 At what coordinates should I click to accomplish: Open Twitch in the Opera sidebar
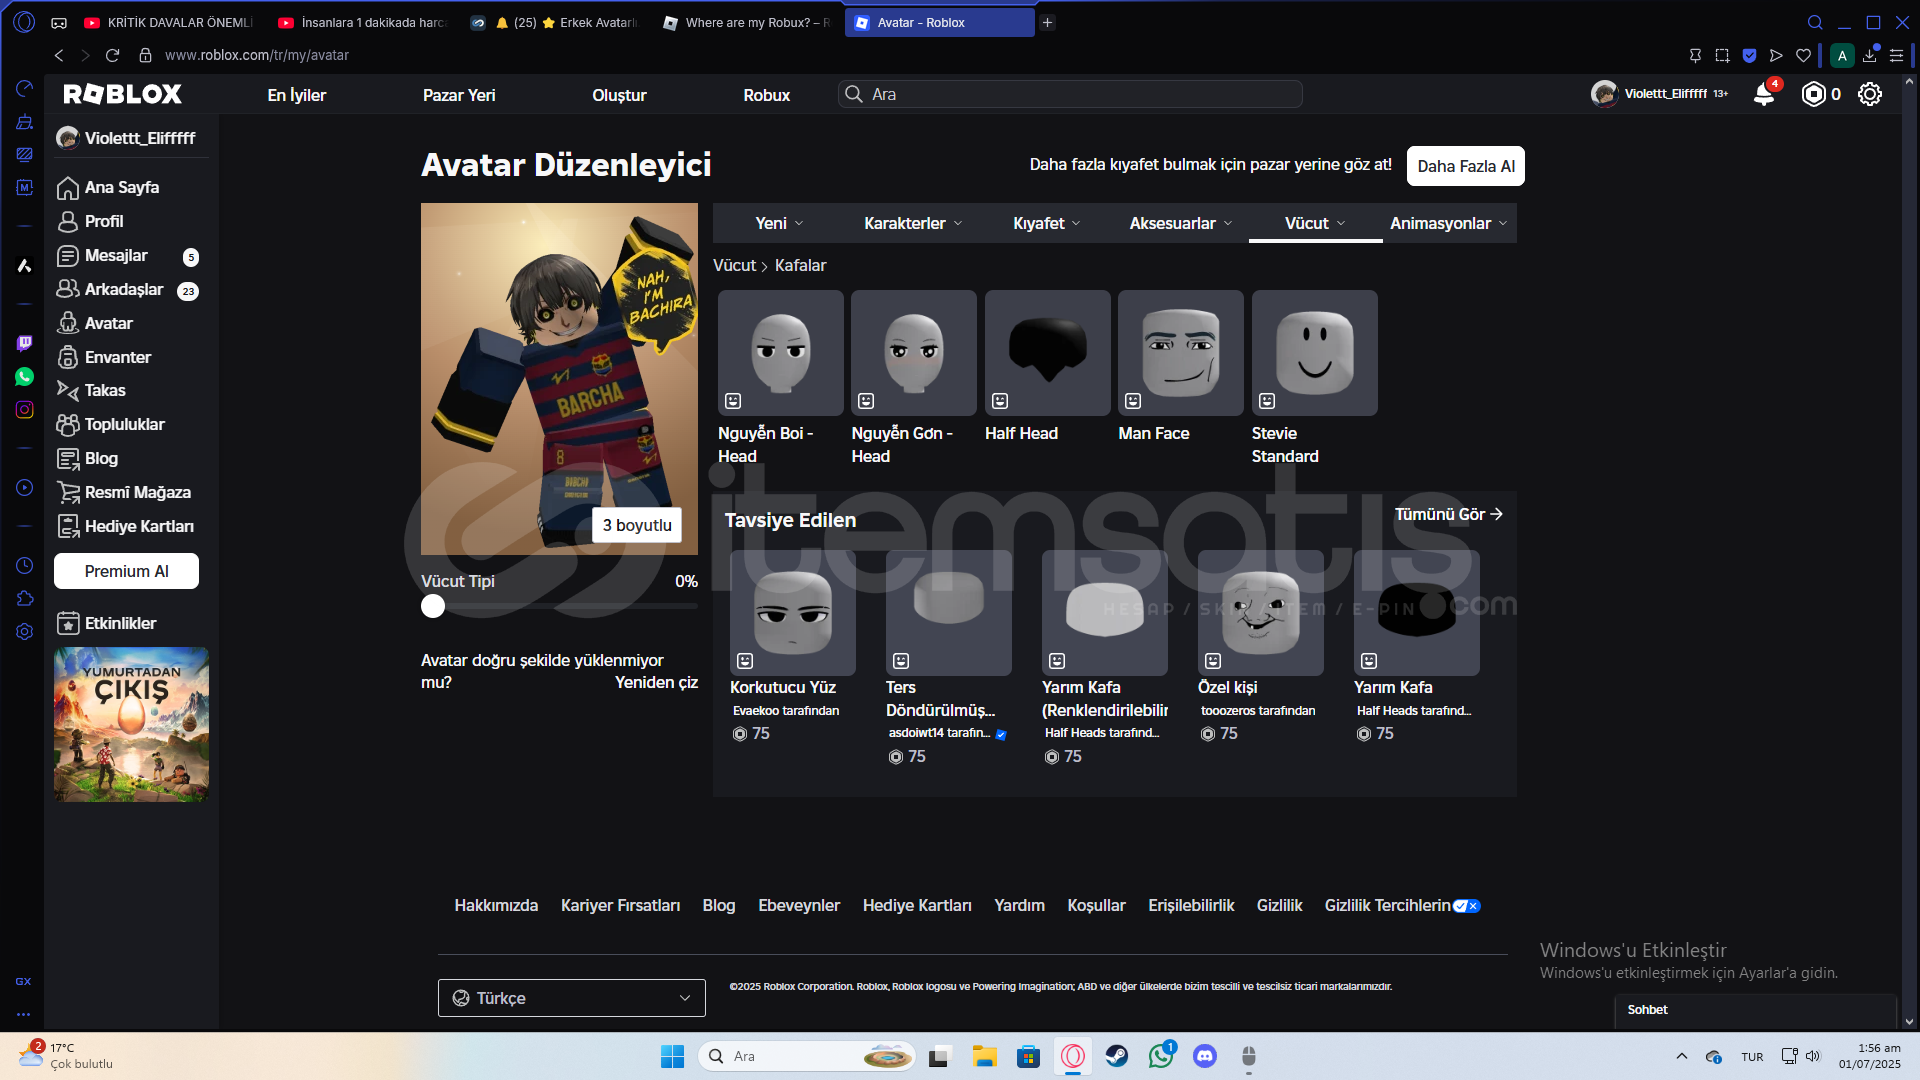click(x=24, y=343)
